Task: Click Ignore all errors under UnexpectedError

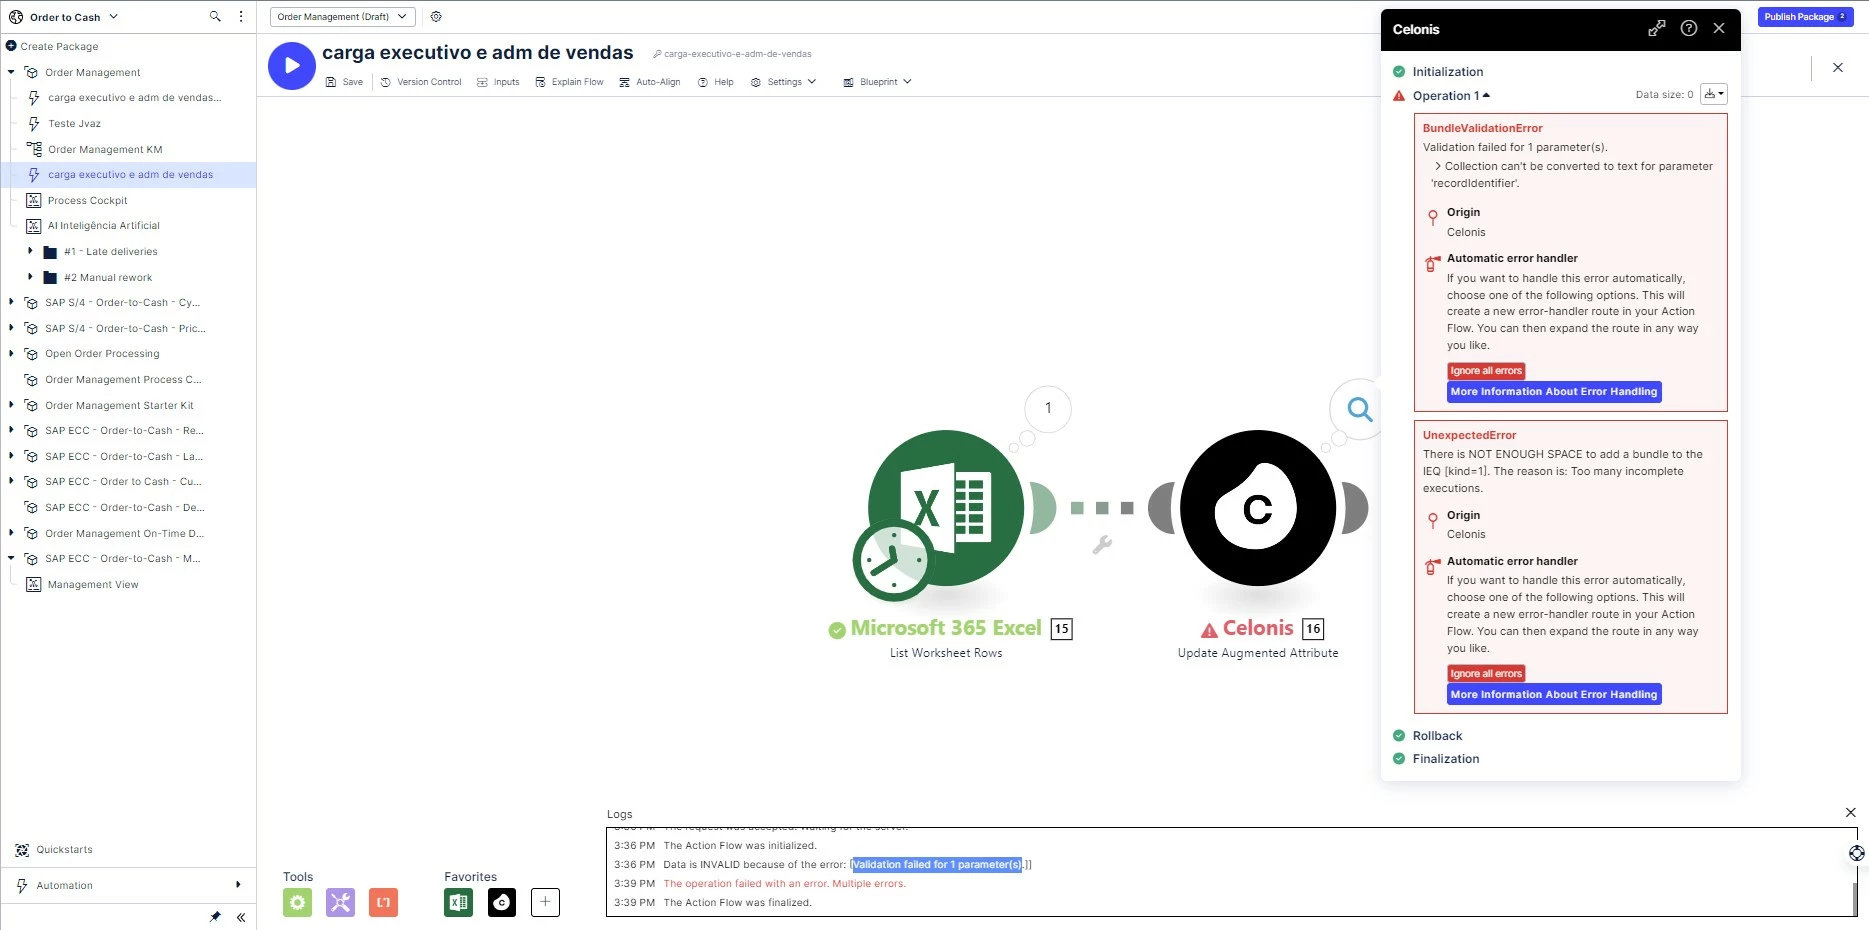Action: (1486, 674)
